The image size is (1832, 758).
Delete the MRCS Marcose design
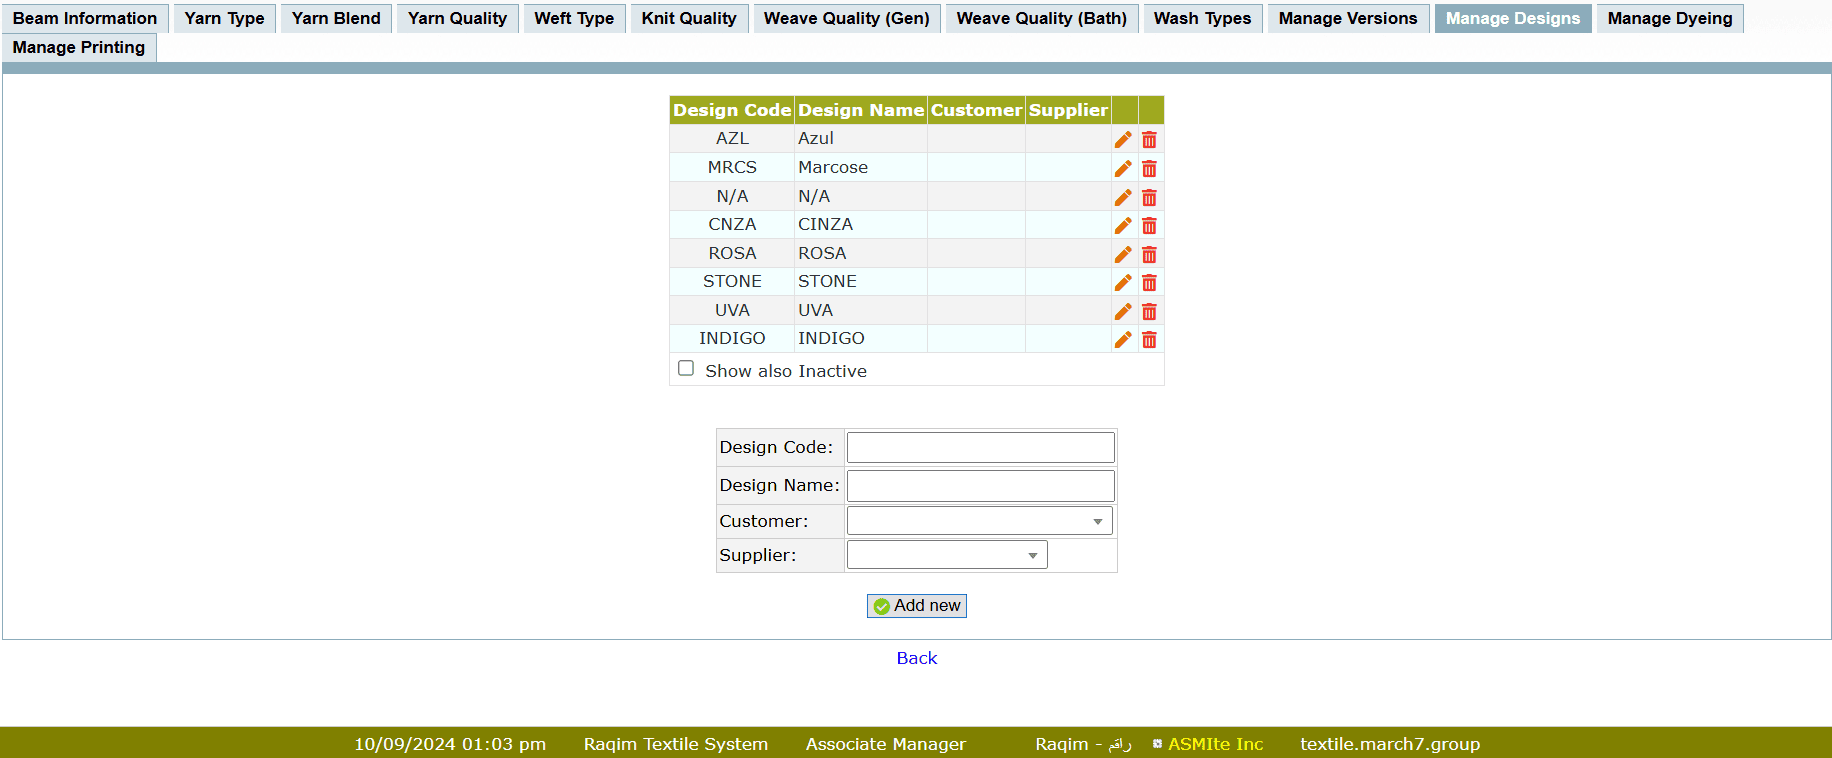pos(1149,169)
